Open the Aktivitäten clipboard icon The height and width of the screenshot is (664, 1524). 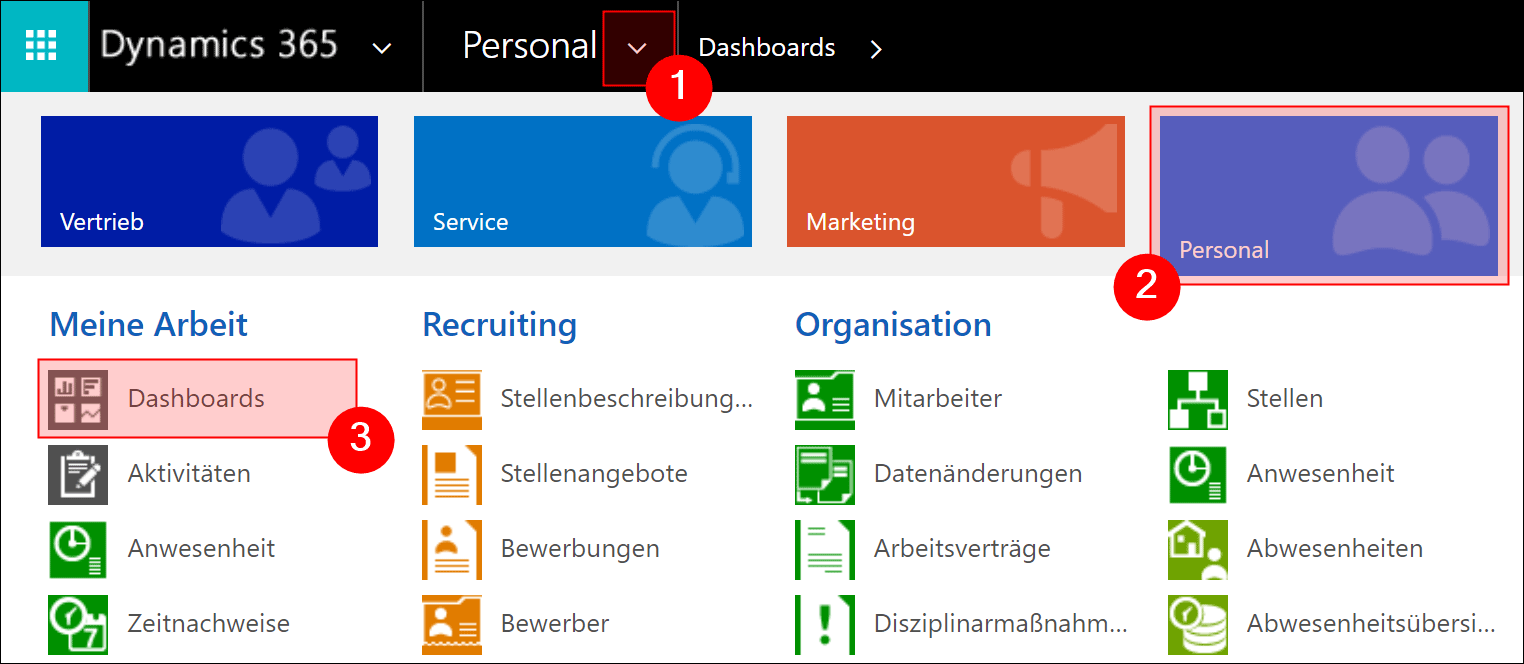tap(78, 474)
